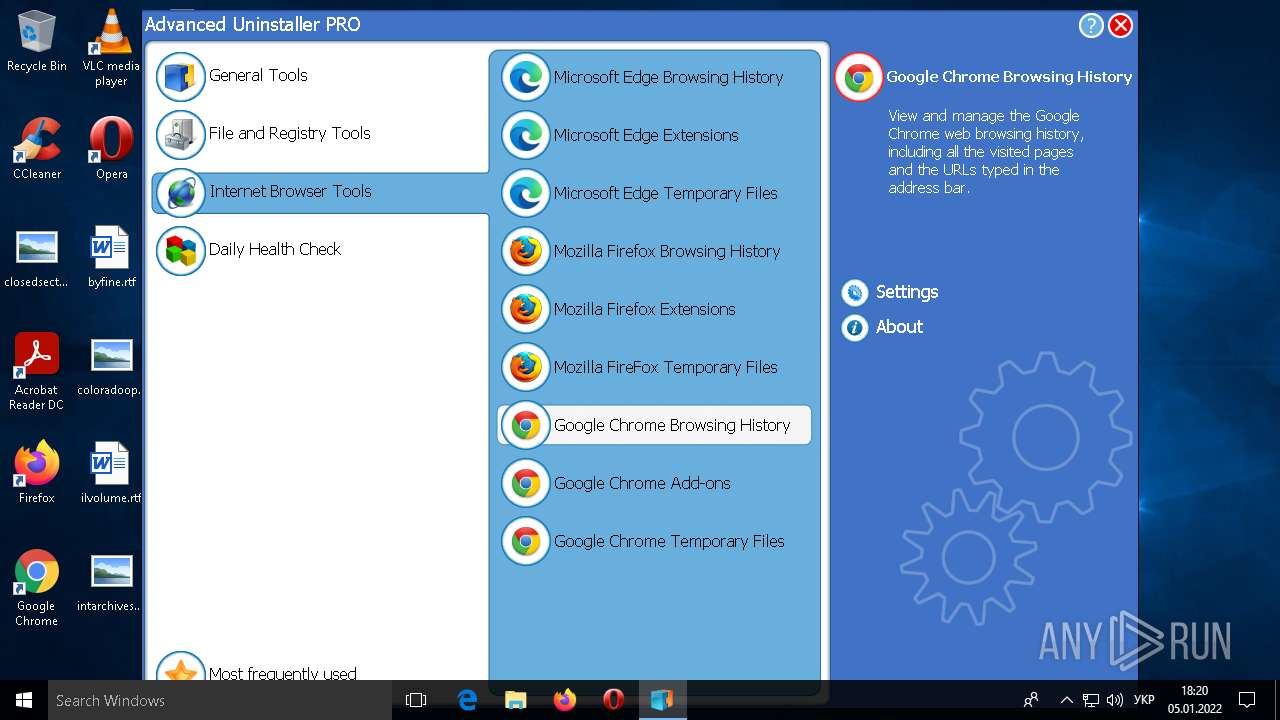Click Advanced Uninstaller taskbar button

pos(662,700)
